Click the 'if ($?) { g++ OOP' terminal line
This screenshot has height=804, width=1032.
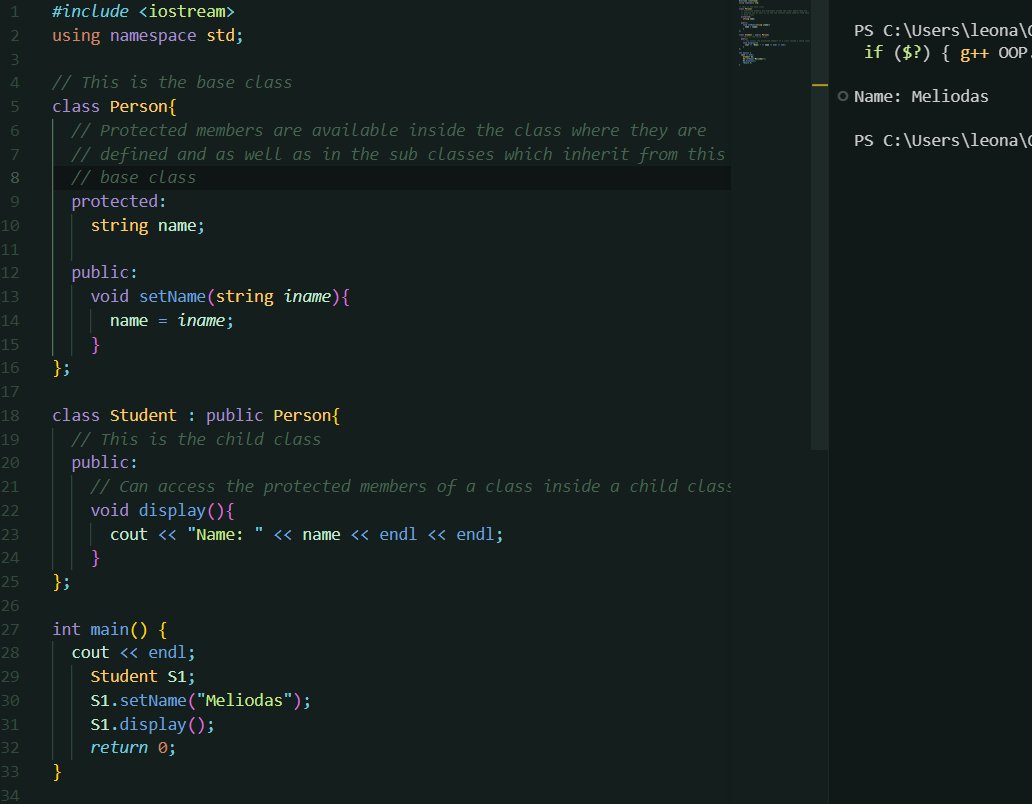click(x=946, y=53)
